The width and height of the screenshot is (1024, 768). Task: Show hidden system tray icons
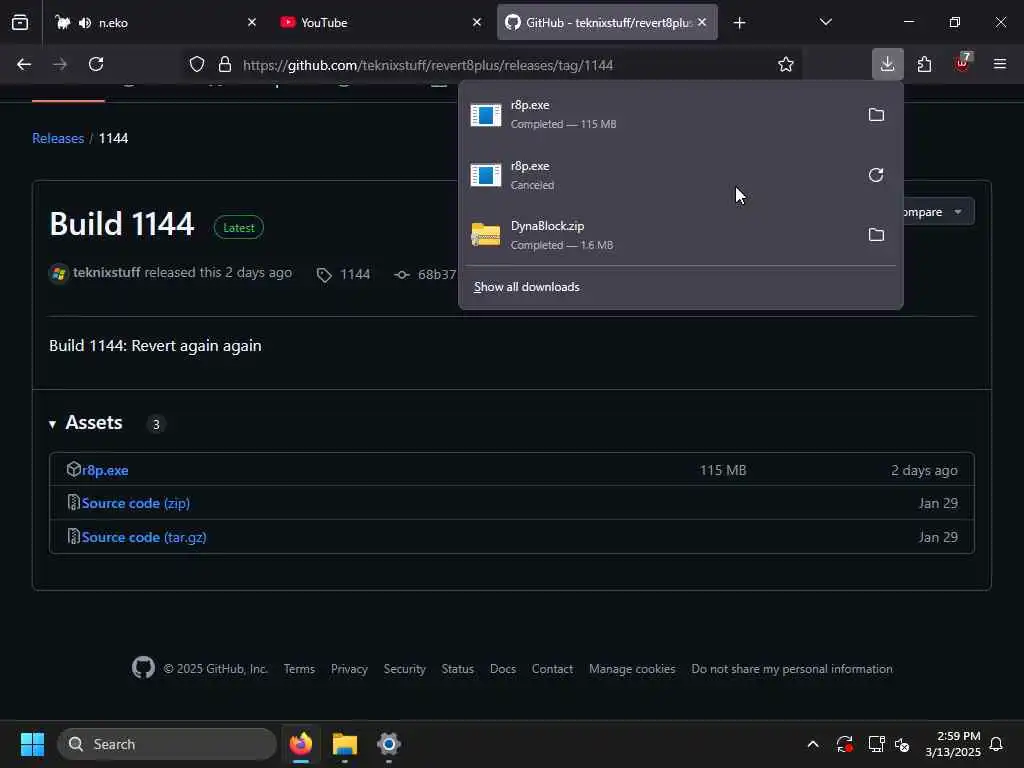[812, 744]
